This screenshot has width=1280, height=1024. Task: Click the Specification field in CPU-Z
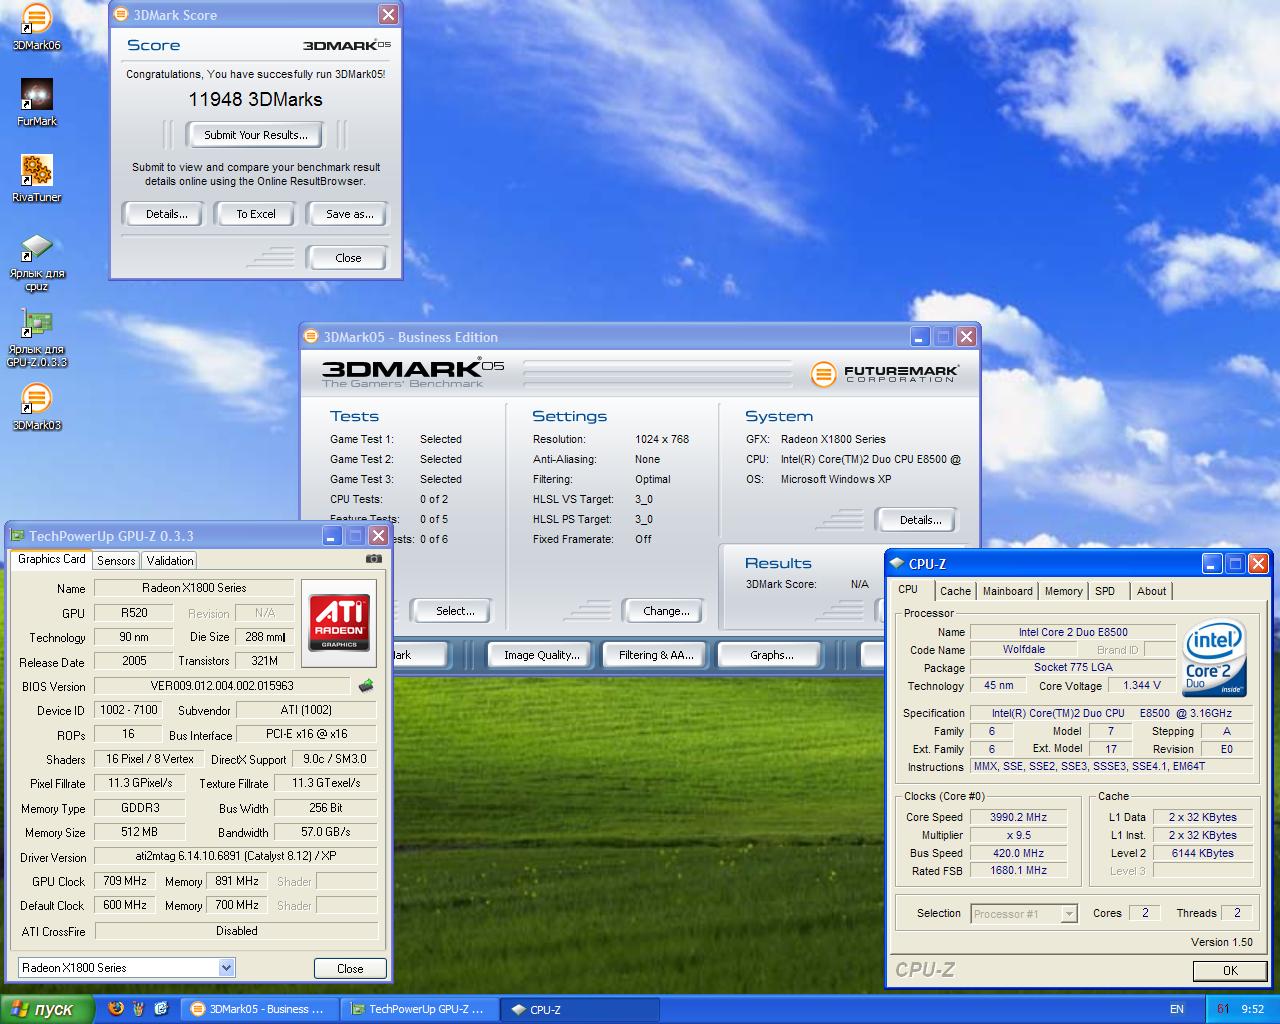pyautogui.click(x=1111, y=713)
